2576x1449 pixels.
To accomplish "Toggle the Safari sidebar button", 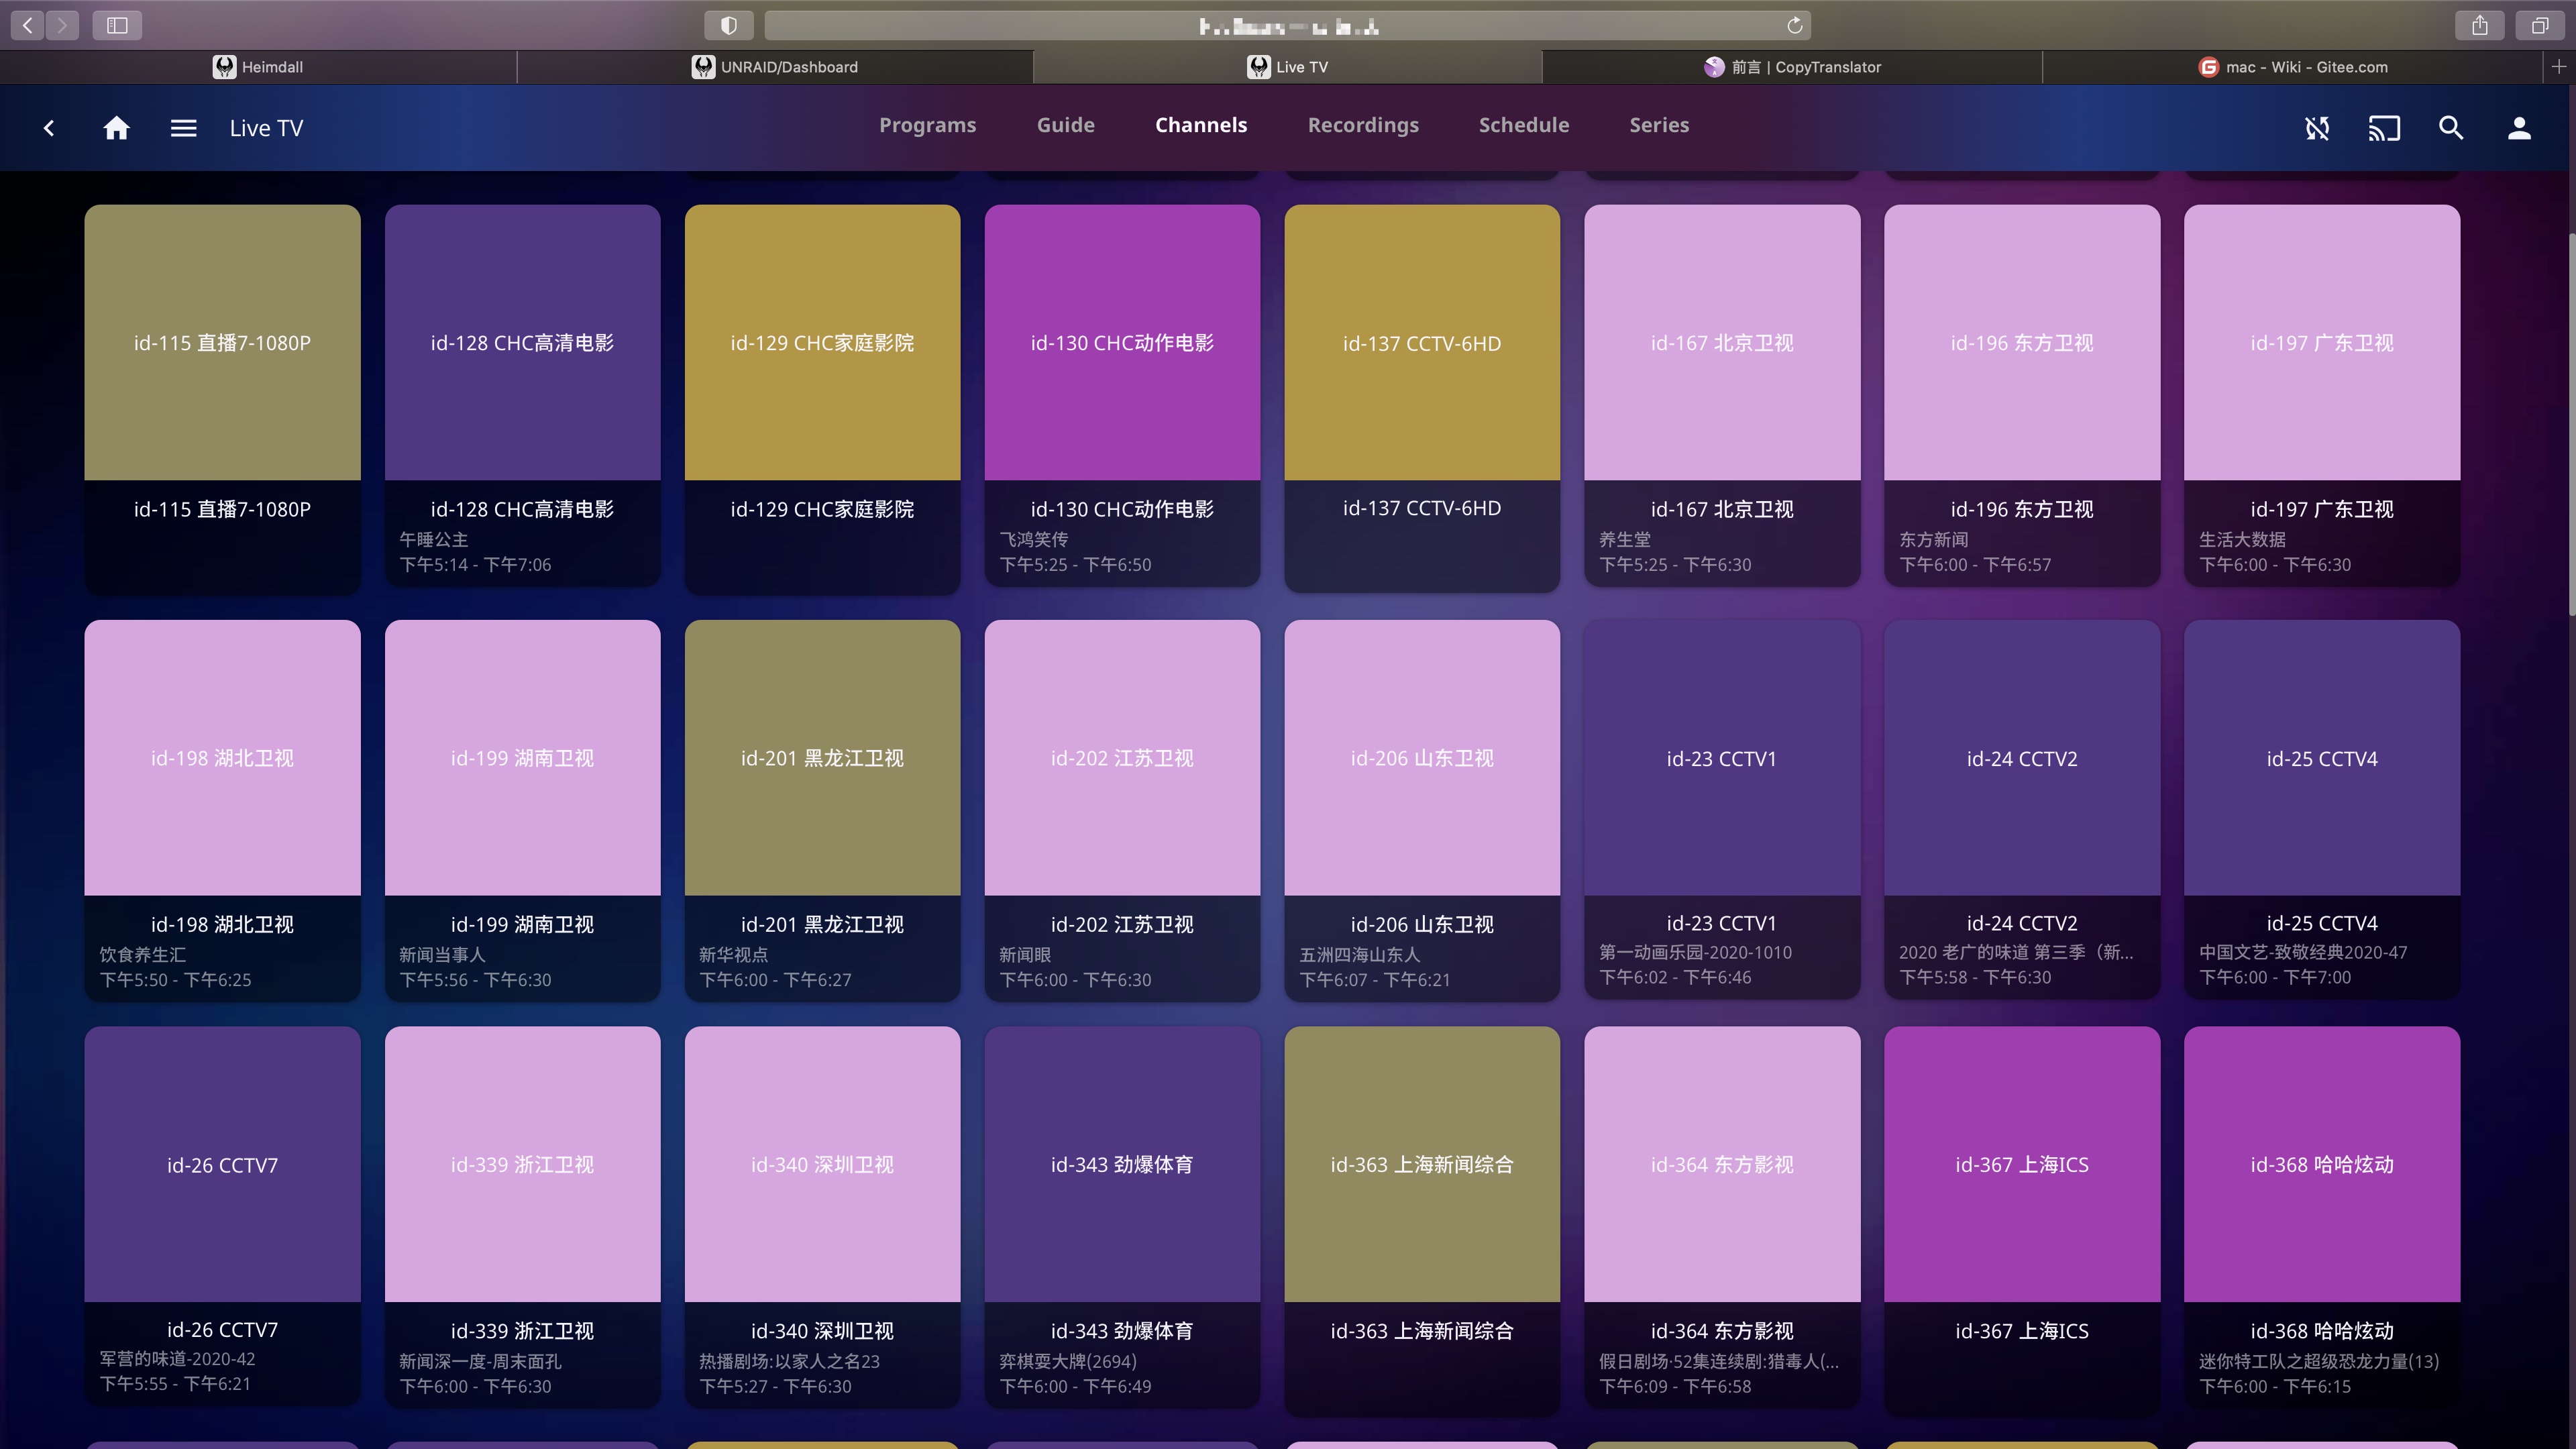I will [117, 25].
